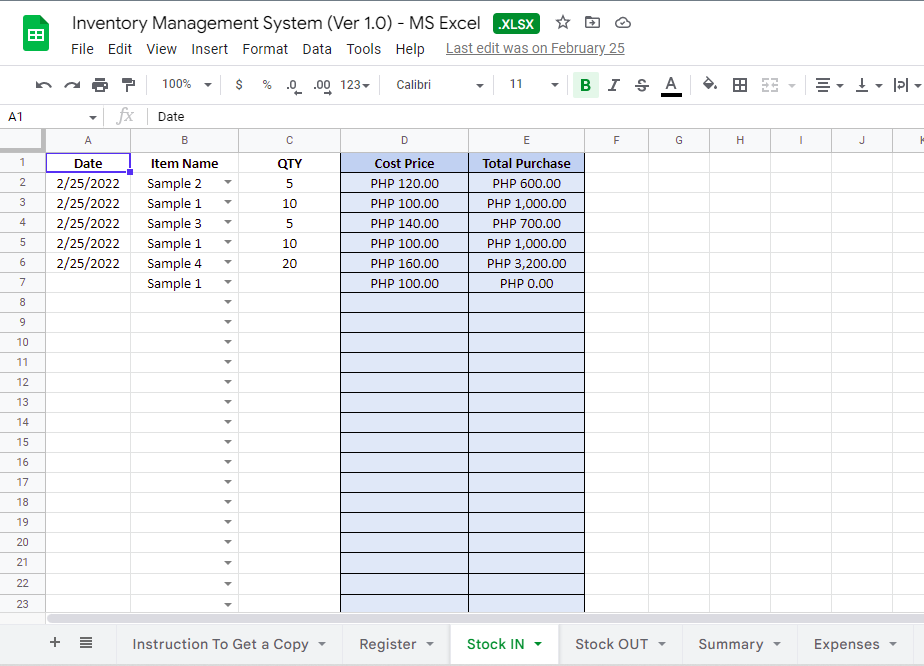
Task: Open the Stock IN tab options arrow
Action: (538, 644)
